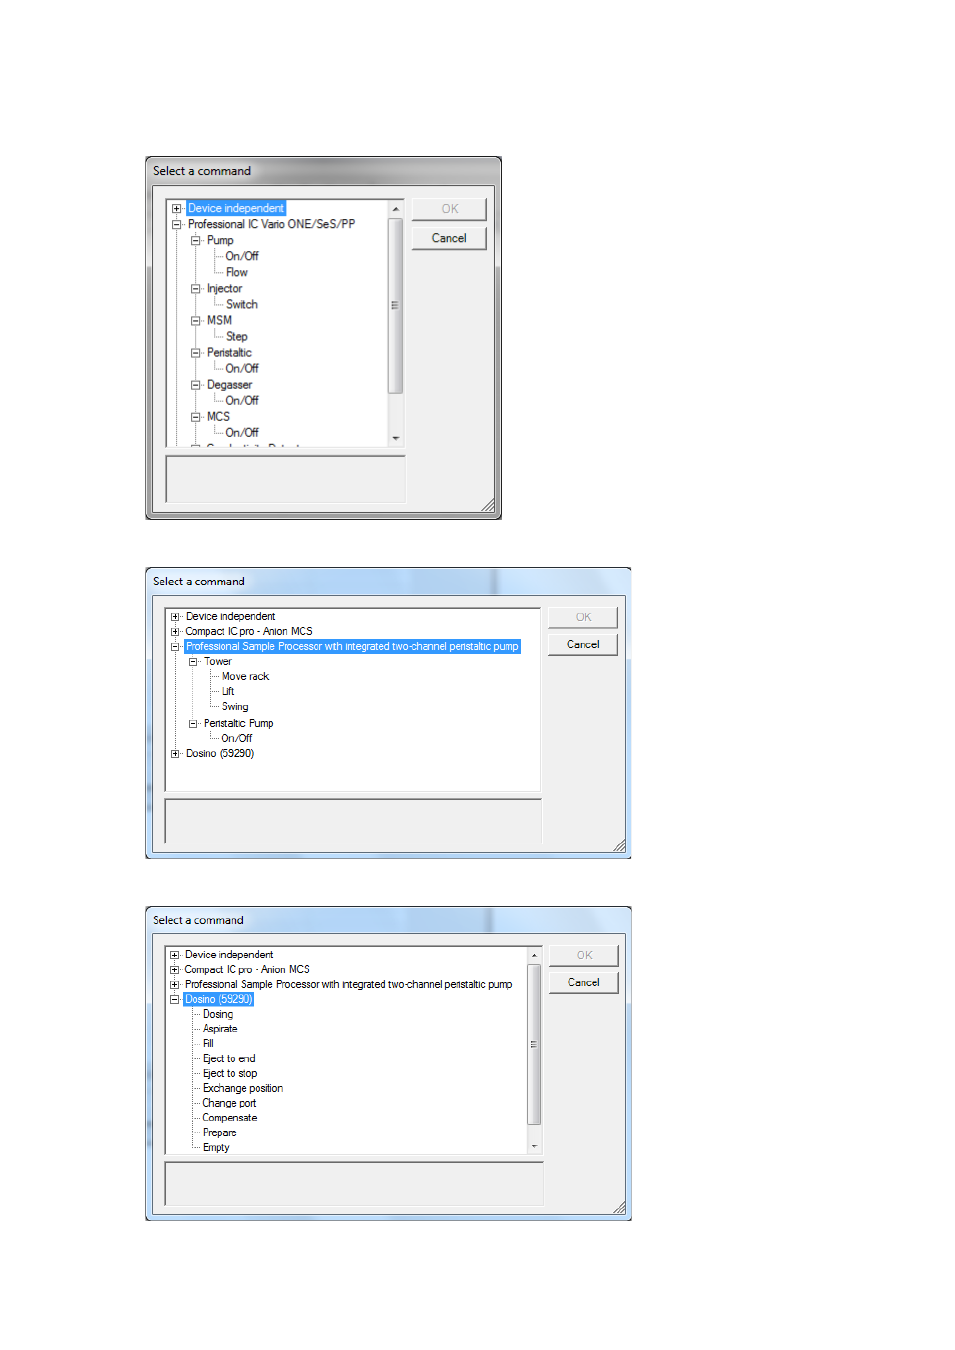
Task: Select the Dosing command
Action: coord(218,1014)
